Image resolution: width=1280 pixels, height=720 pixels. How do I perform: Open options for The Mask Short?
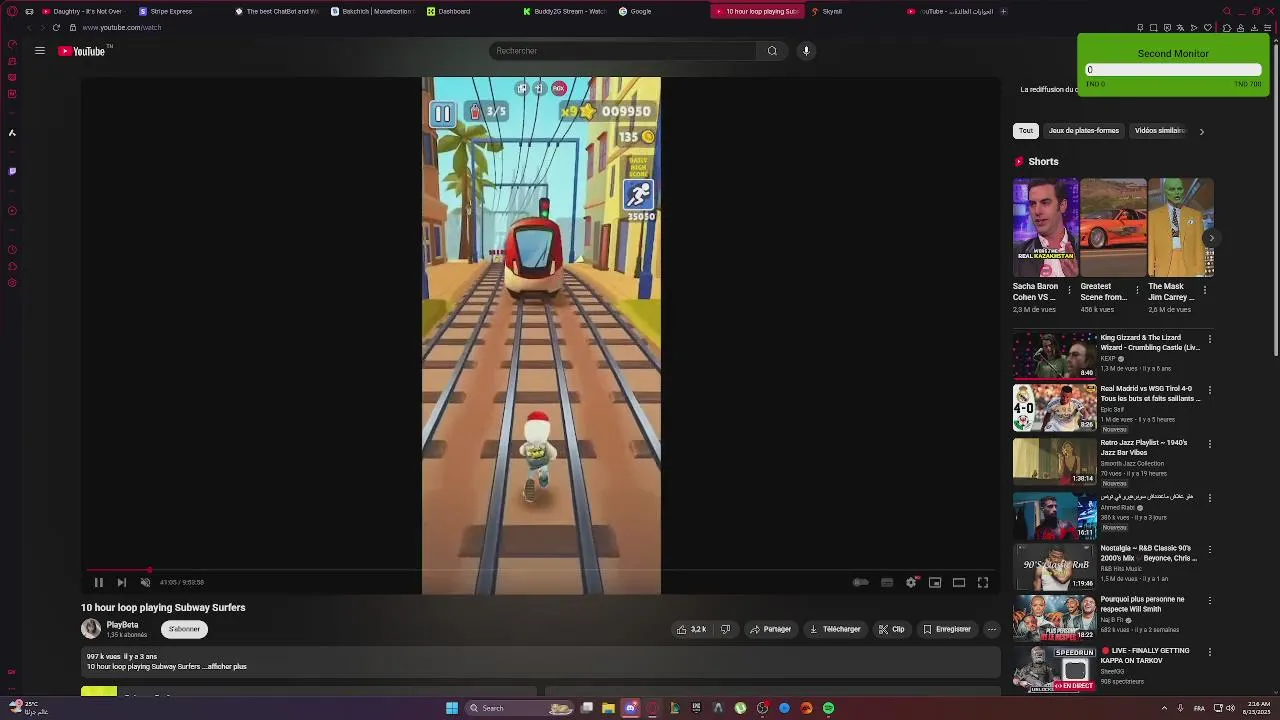[1205, 290]
